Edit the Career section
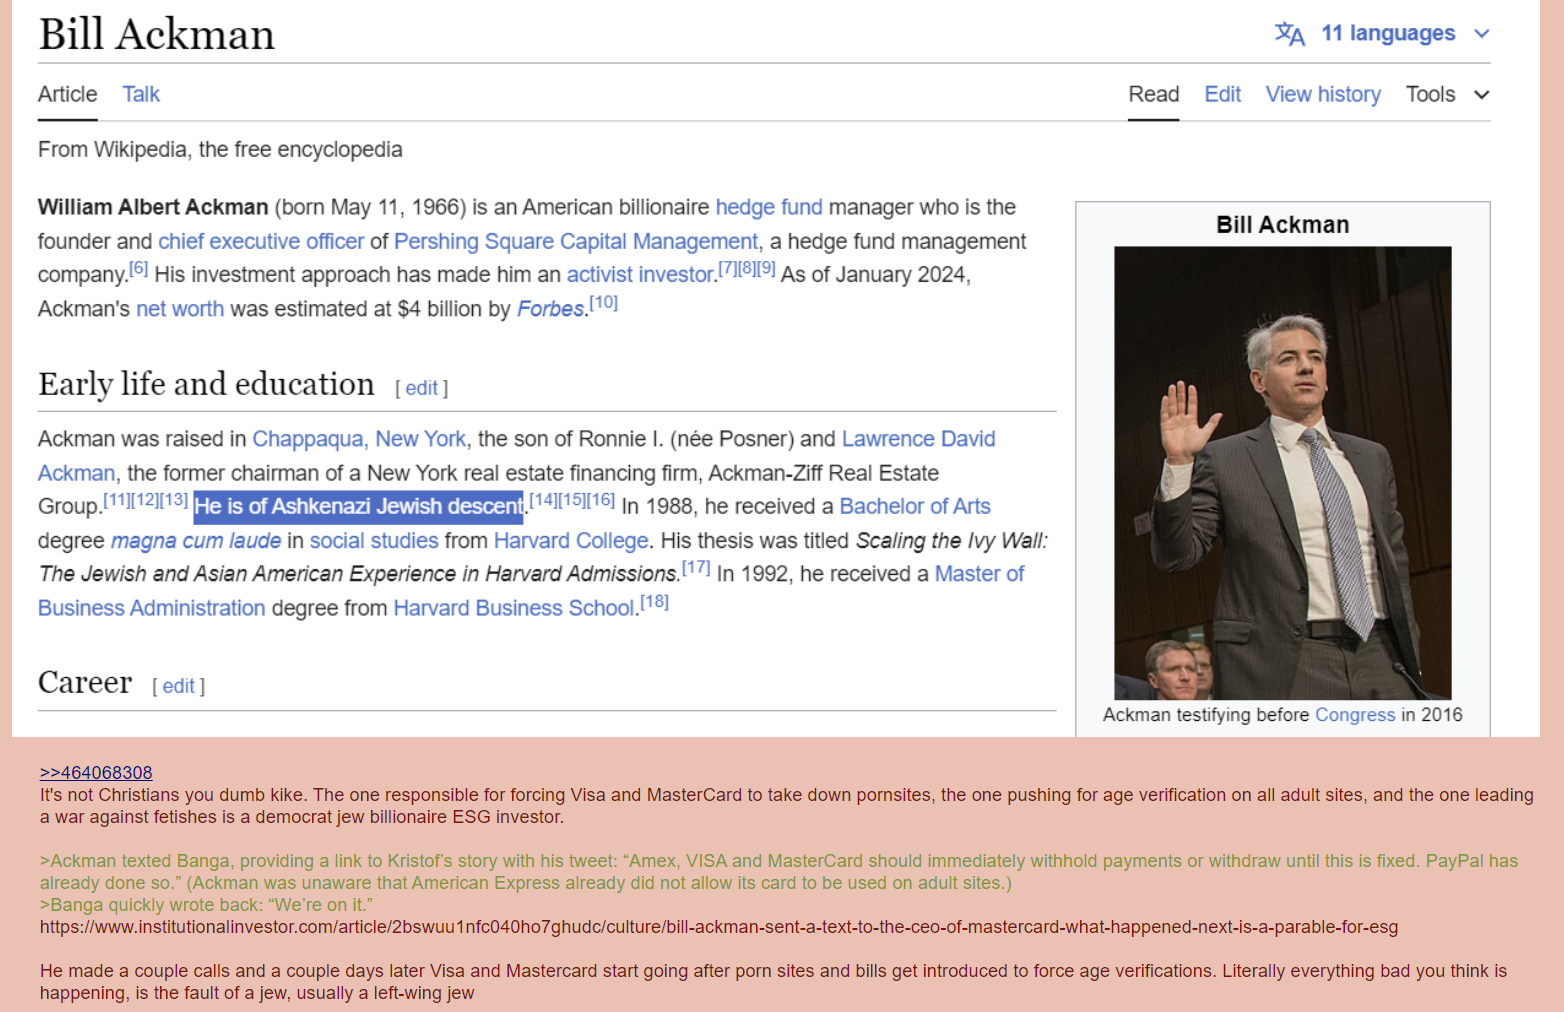 (178, 686)
